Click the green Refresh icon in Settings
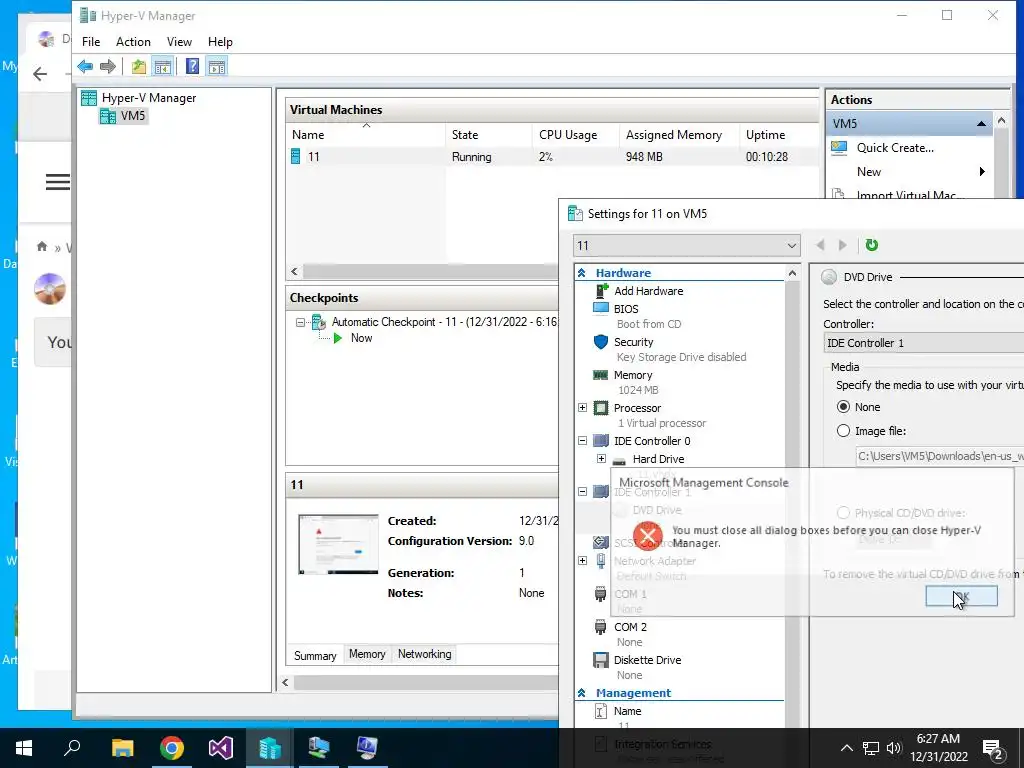 (x=872, y=245)
